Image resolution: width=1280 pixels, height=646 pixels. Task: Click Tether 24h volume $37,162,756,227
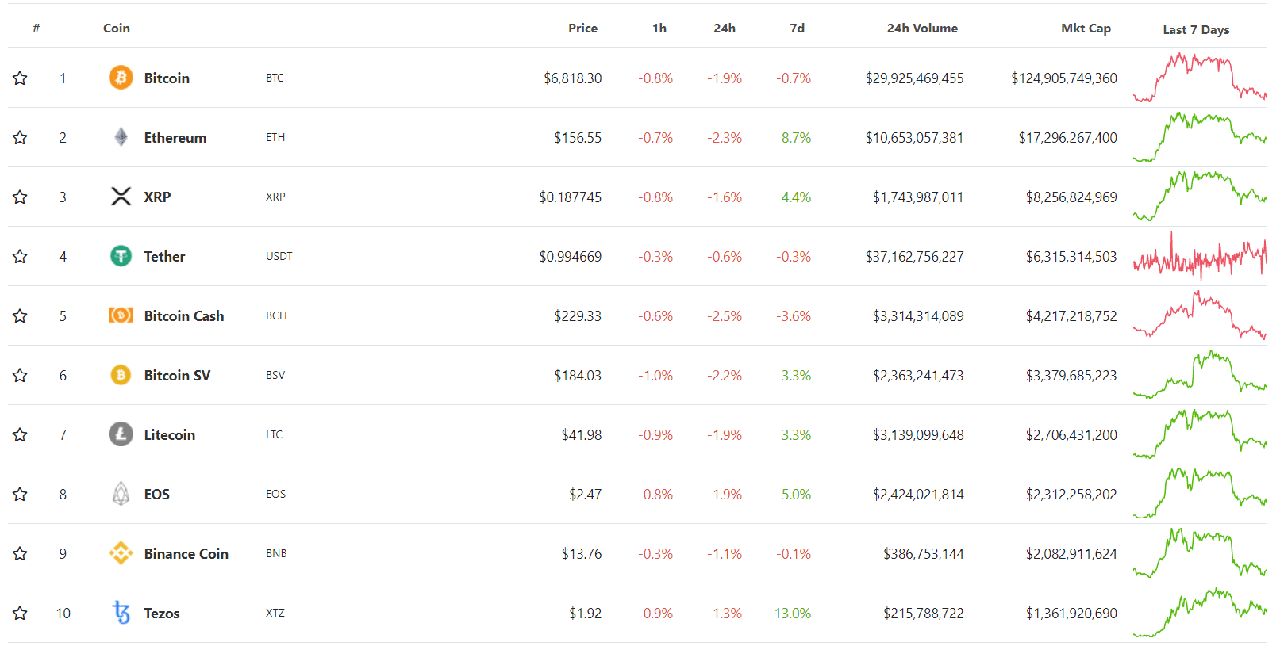(915, 256)
